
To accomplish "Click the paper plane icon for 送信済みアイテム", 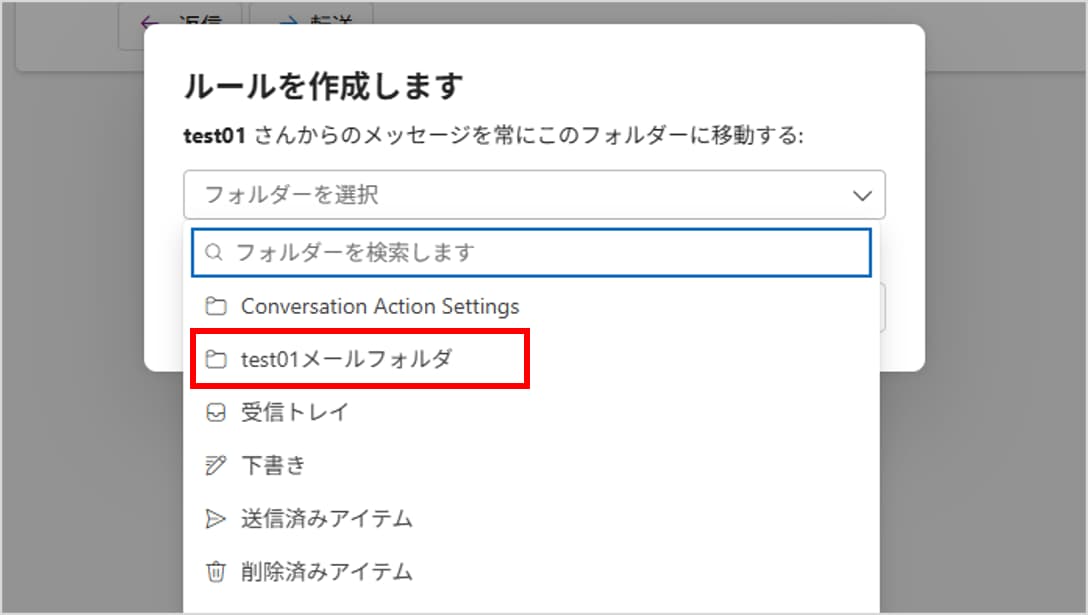I will pos(215,519).
